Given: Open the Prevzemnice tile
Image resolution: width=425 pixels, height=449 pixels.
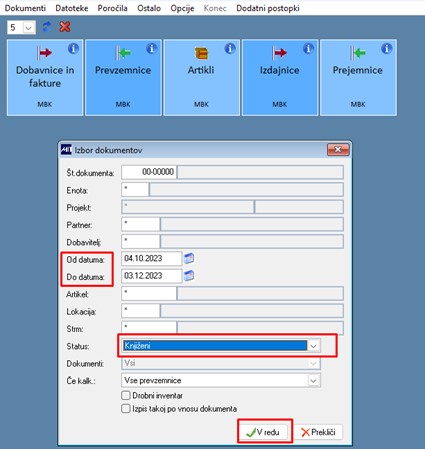Looking at the screenshot, I should [123, 78].
